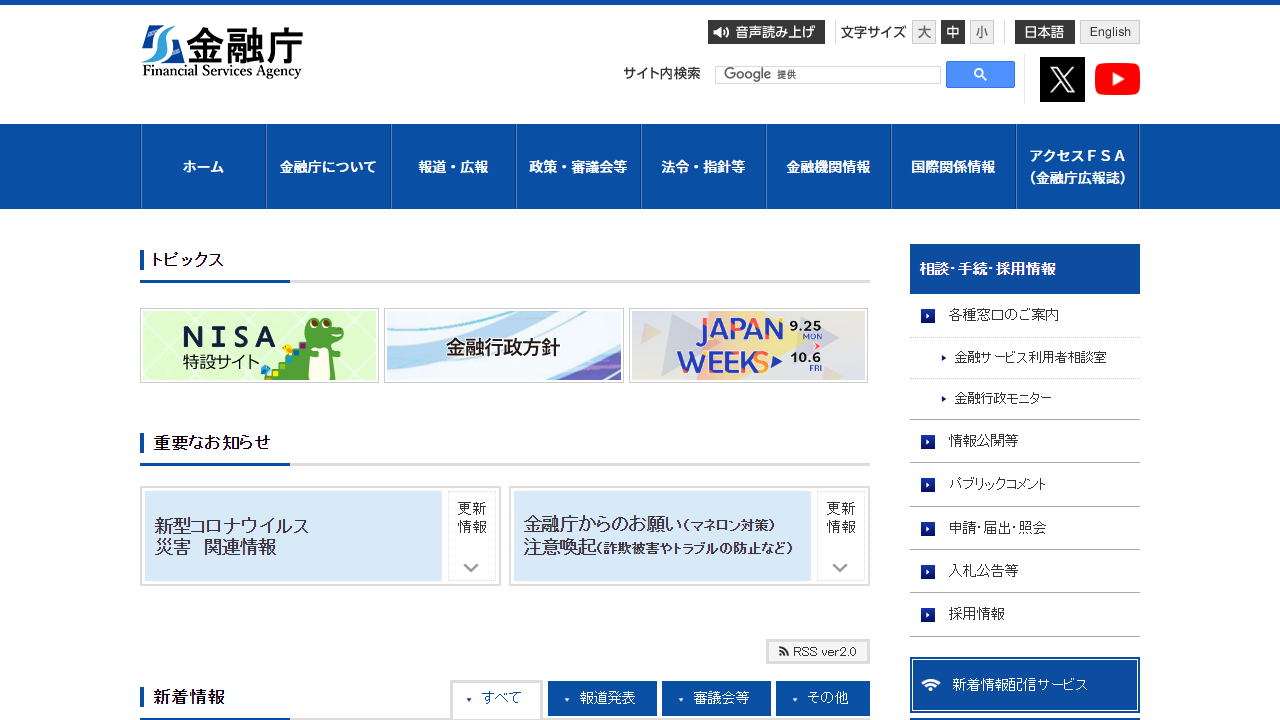Open the 法令・指針等 navigation menu
Screen dimensions: 1280x720
(703, 167)
